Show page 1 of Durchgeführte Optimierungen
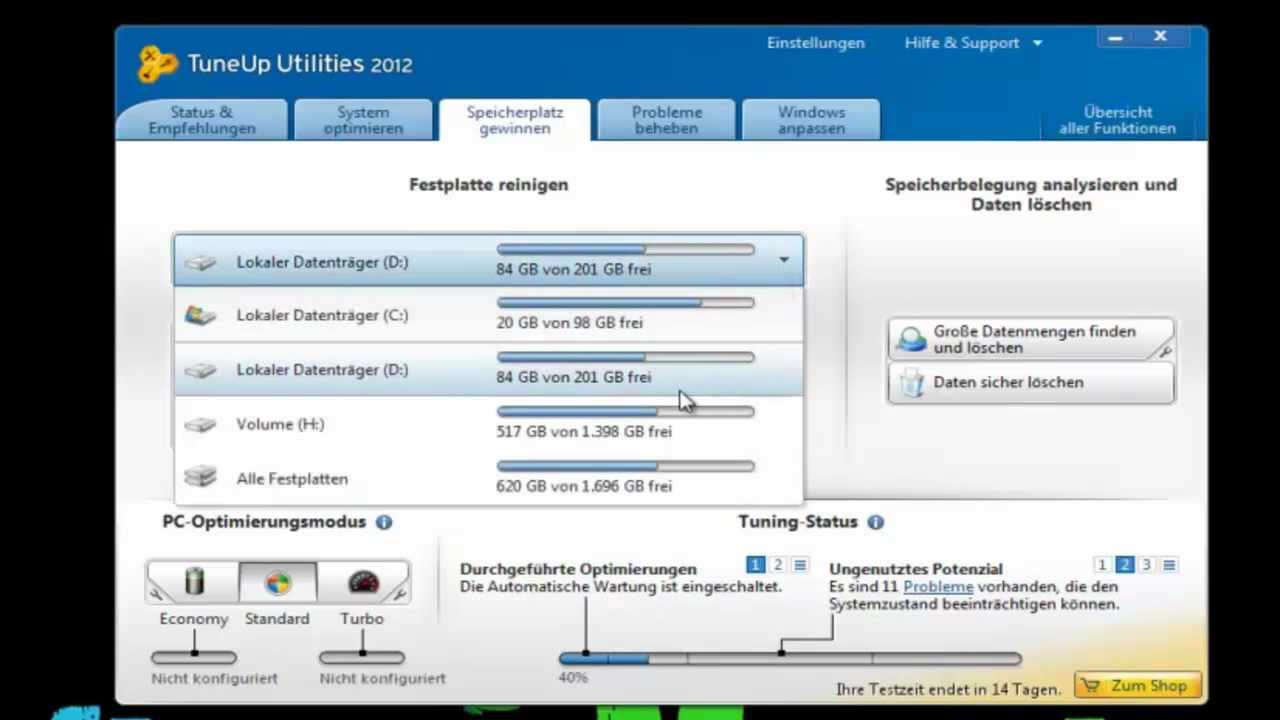This screenshot has height=720, width=1280. [x=756, y=565]
